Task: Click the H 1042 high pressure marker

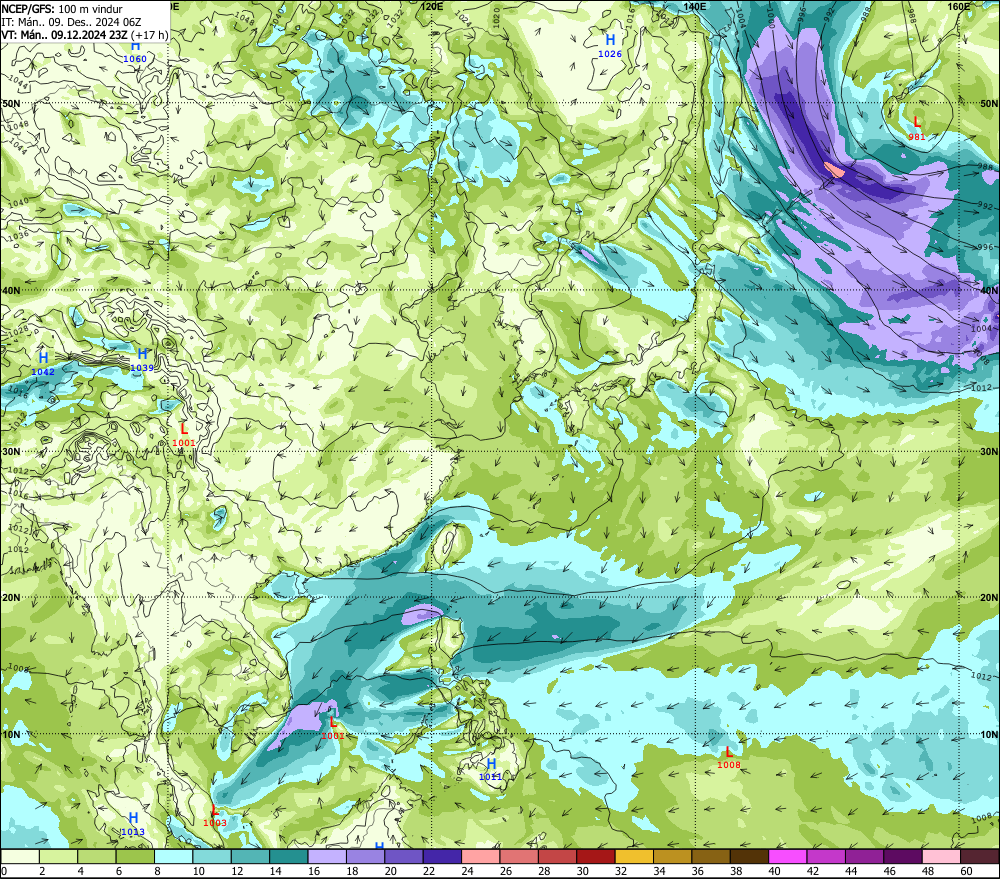Action: 43,364
